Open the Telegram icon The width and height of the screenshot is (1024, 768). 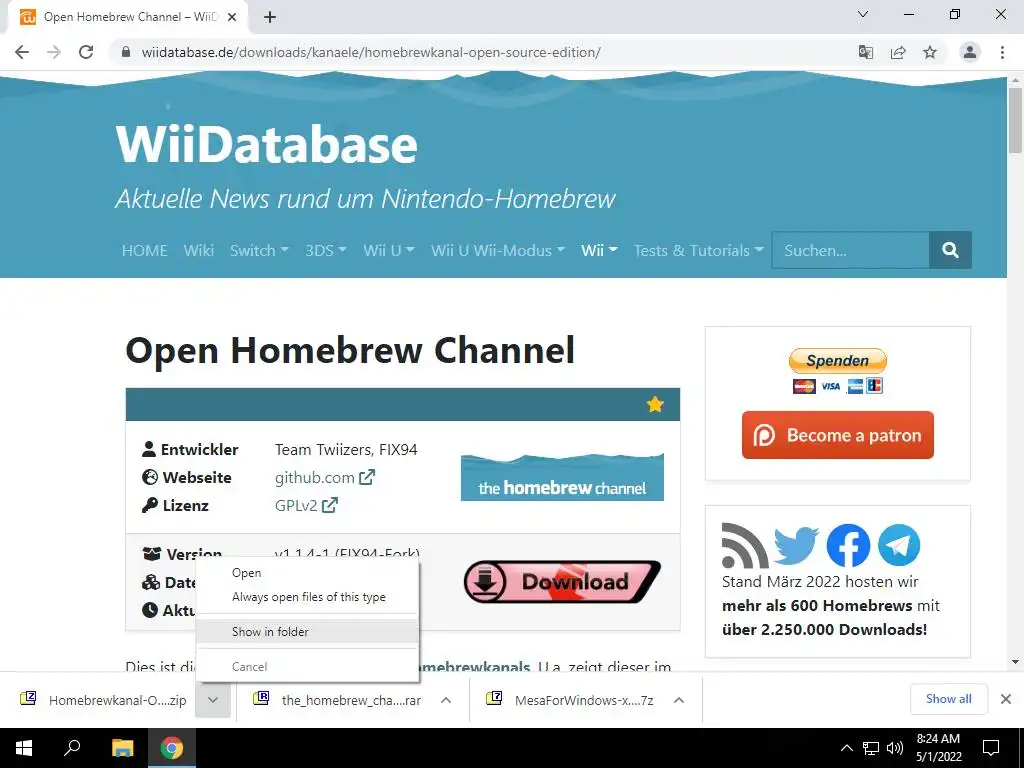(x=899, y=545)
